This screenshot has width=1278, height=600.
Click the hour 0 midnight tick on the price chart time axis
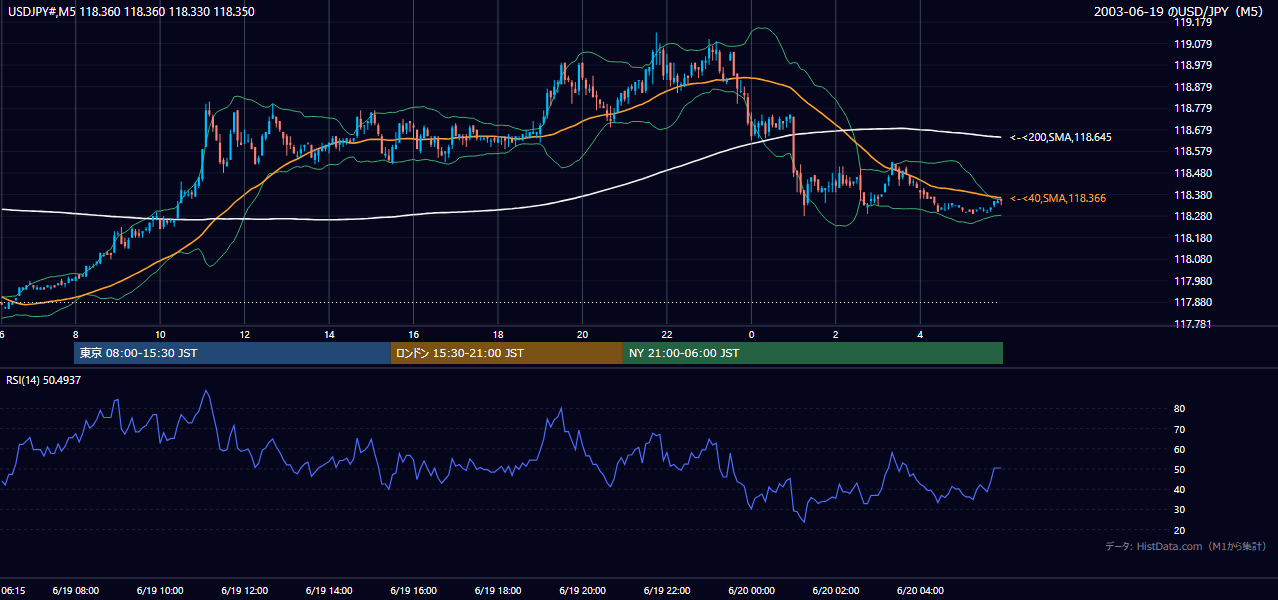click(751, 334)
